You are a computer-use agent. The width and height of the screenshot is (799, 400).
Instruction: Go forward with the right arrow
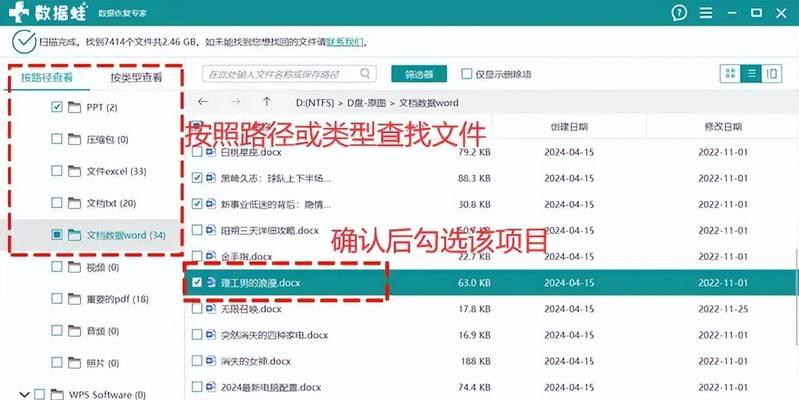coord(235,102)
